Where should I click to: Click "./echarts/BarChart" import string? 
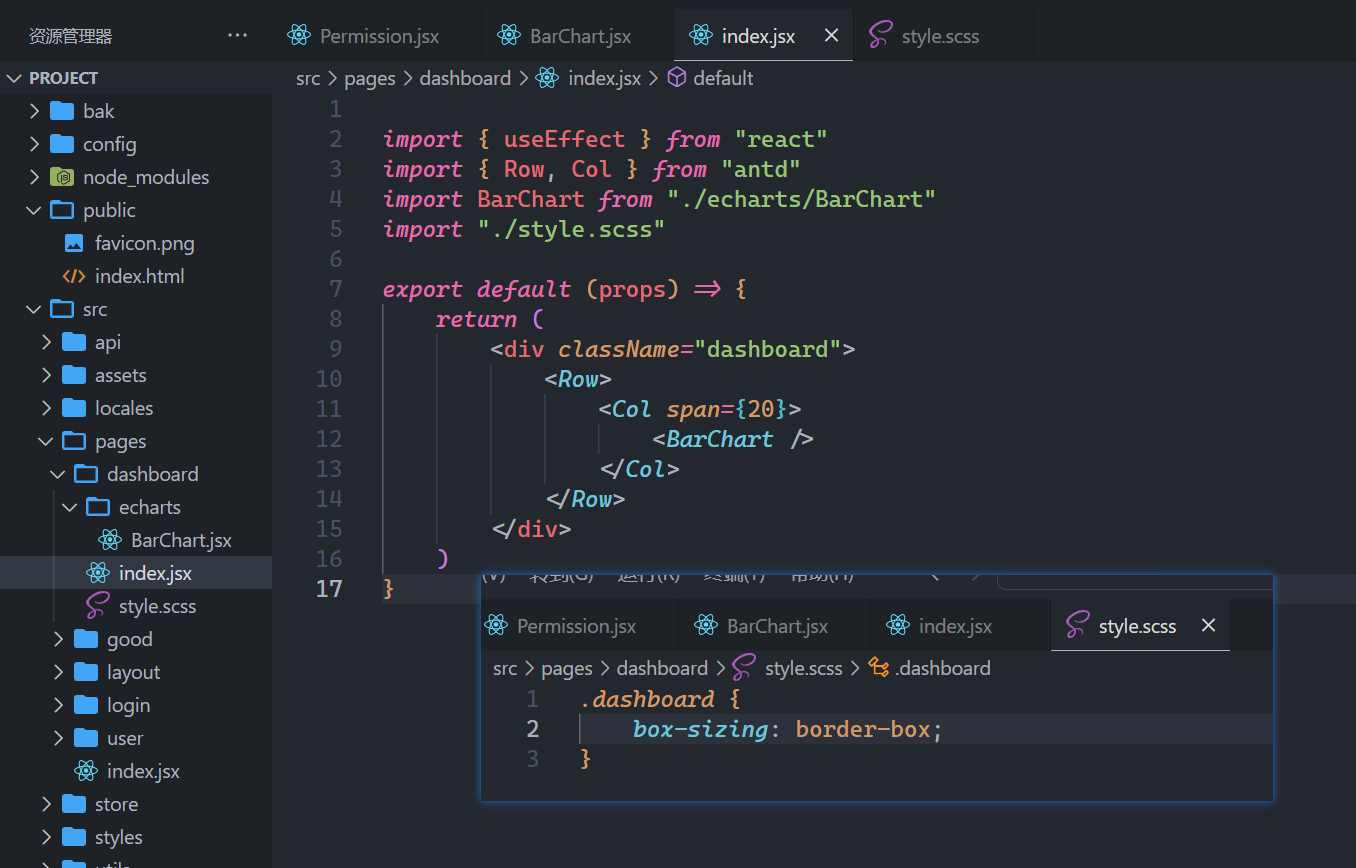(x=801, y=199)
